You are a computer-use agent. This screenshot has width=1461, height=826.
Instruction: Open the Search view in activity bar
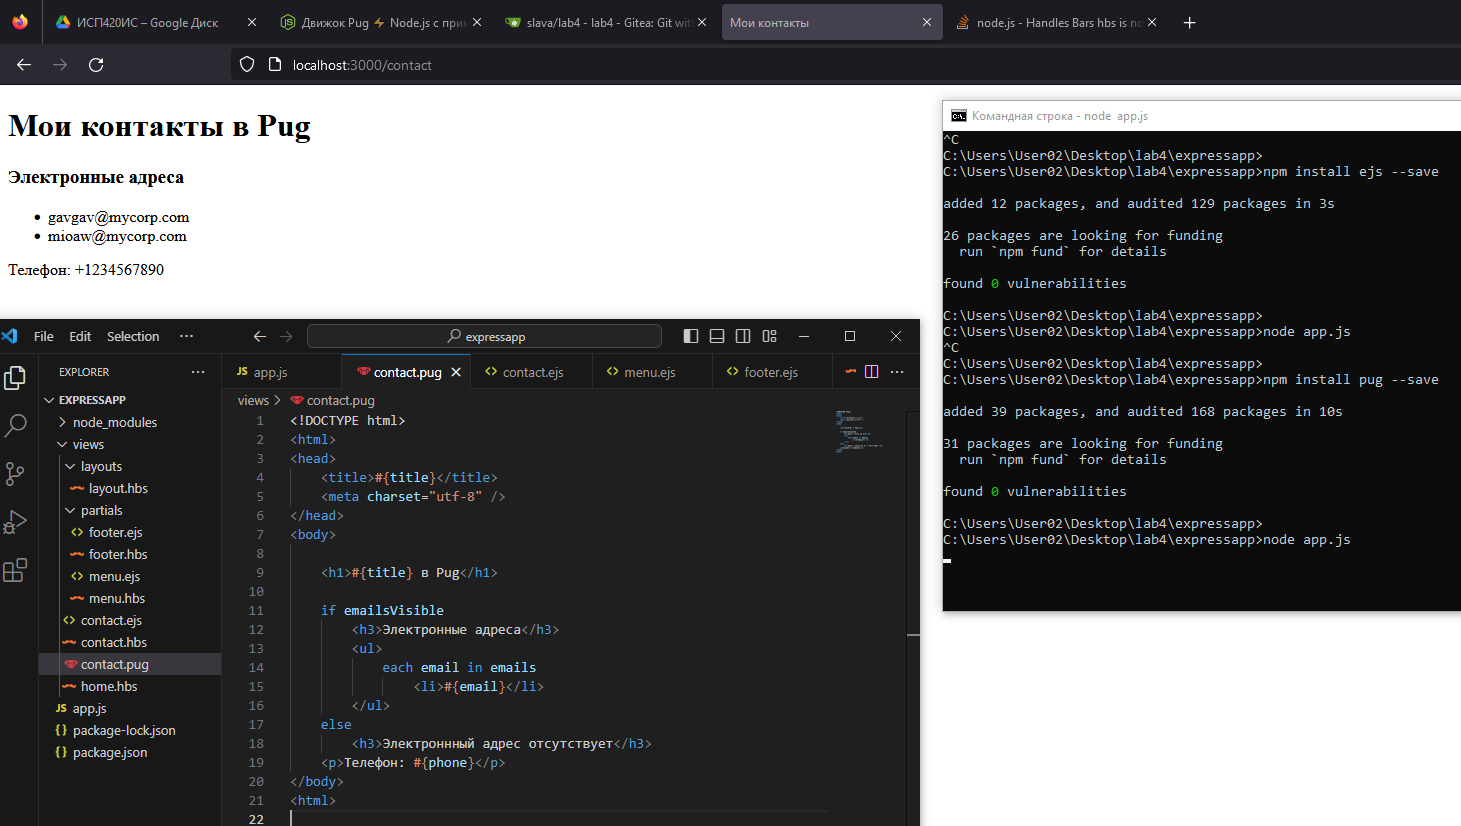coord(15,425)
